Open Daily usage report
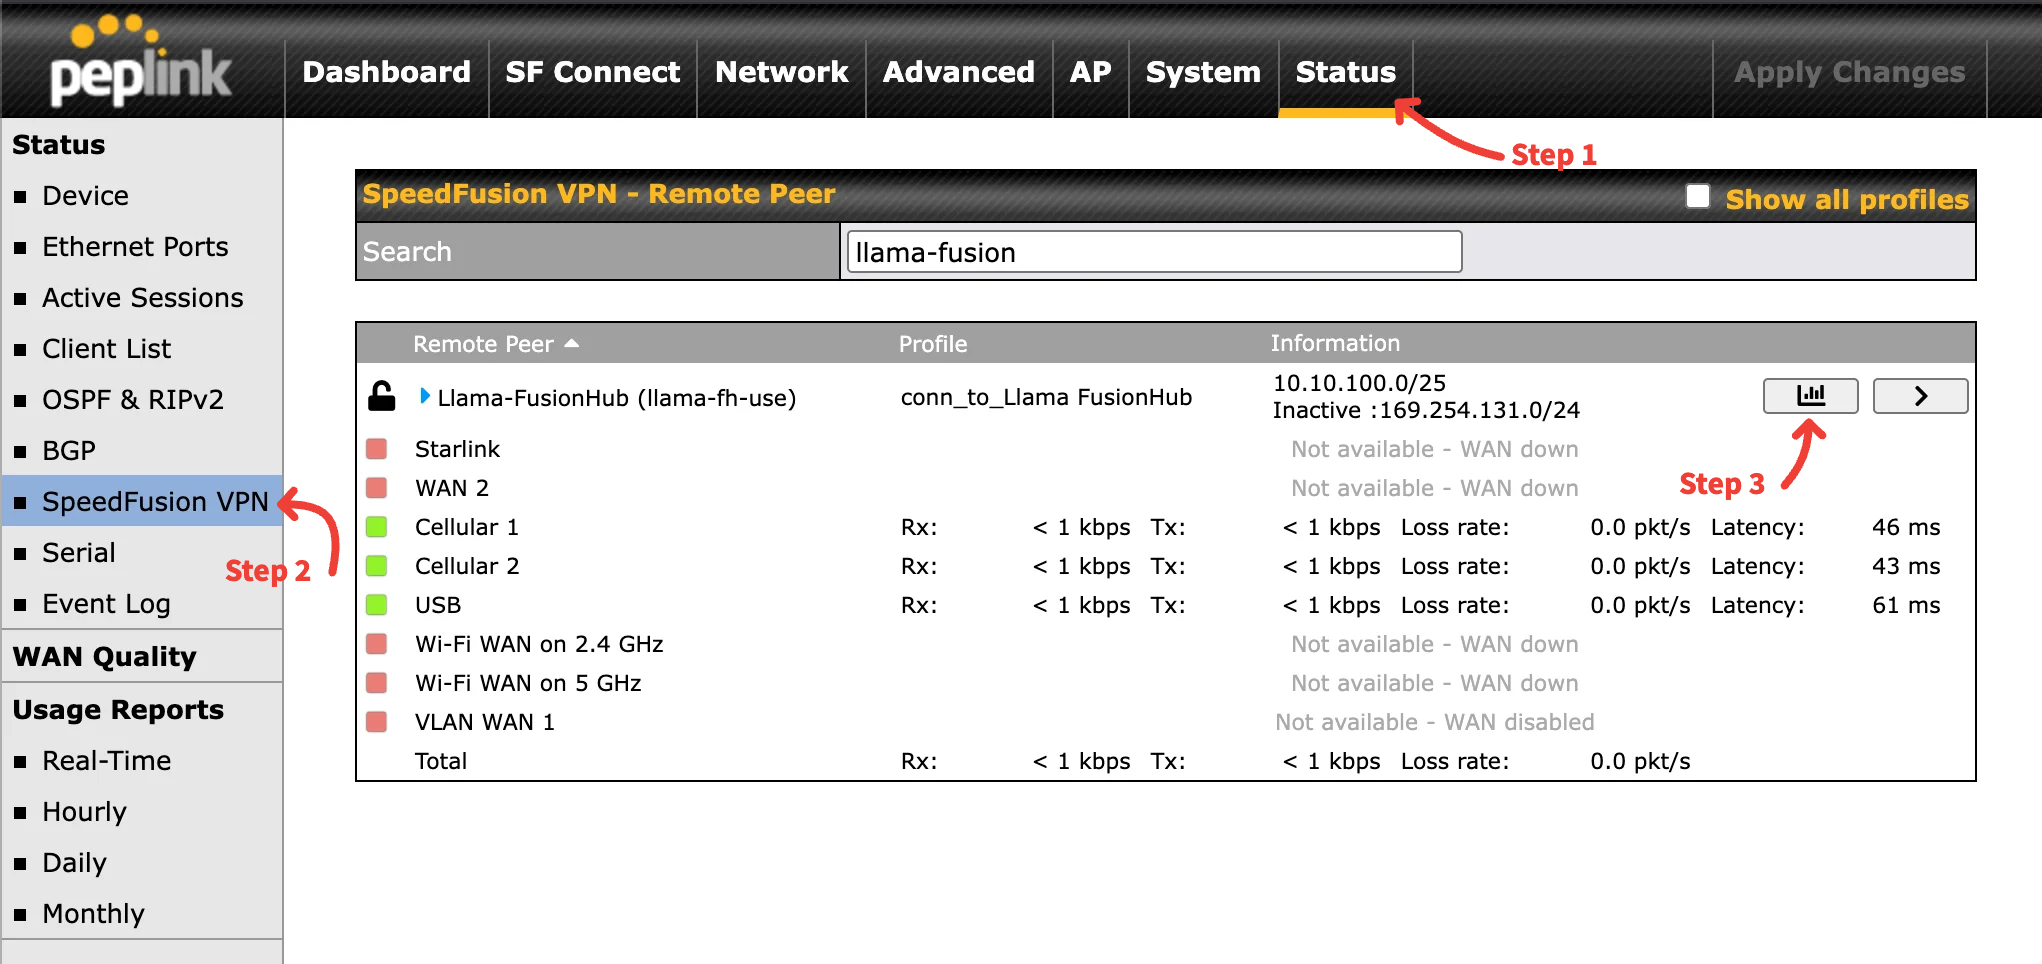The height and width of the screenshot is (964, 2042). click(74, 863)
